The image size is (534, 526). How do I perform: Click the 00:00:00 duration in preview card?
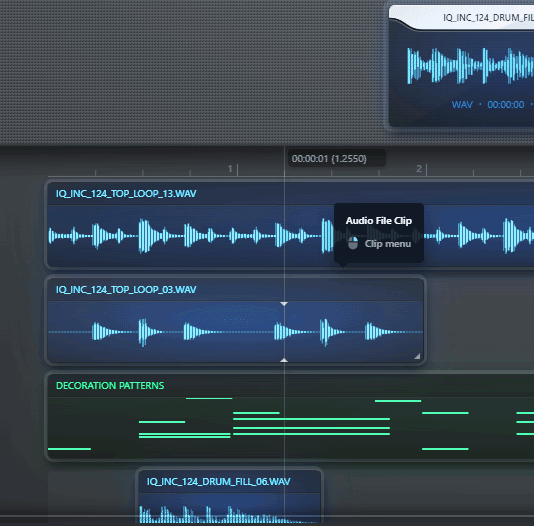pos(506,105)
